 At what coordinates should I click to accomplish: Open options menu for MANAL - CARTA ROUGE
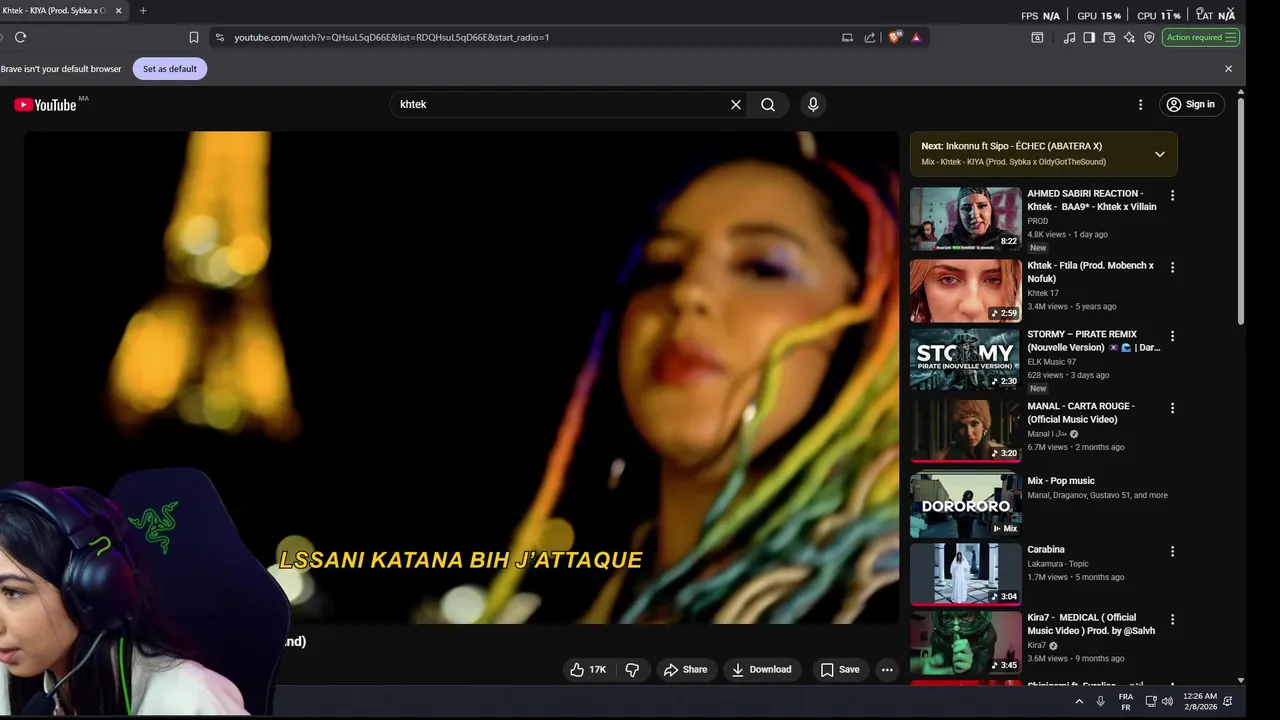[1173, 408]
